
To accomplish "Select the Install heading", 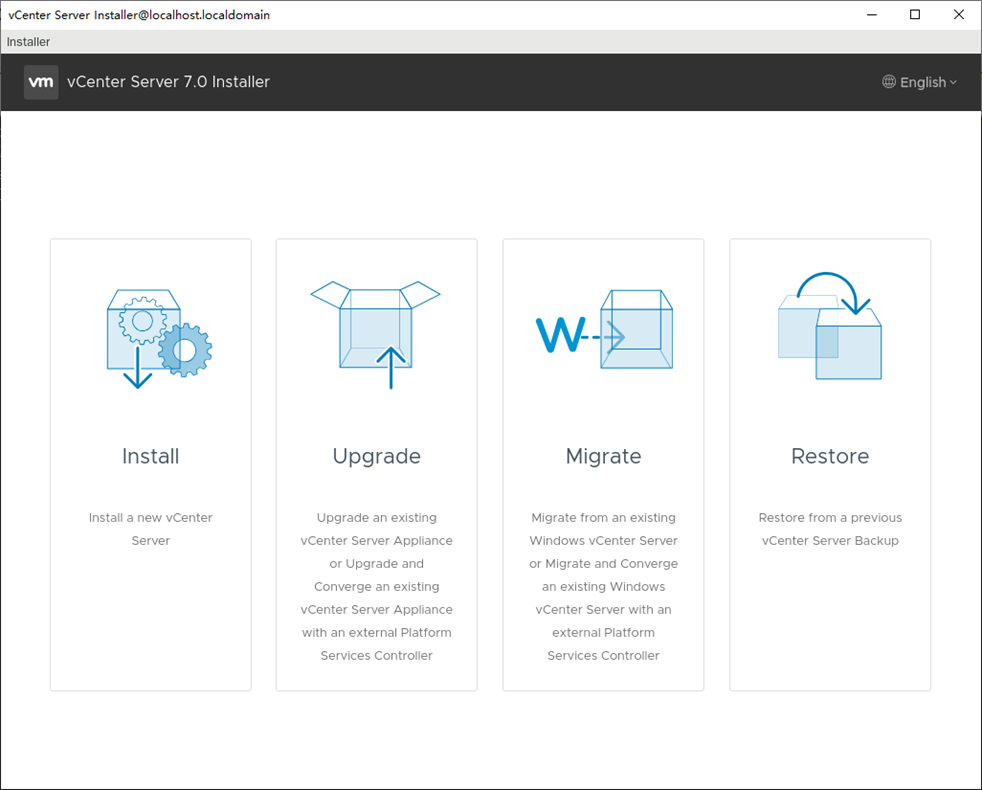I will [x=150, y=456].
